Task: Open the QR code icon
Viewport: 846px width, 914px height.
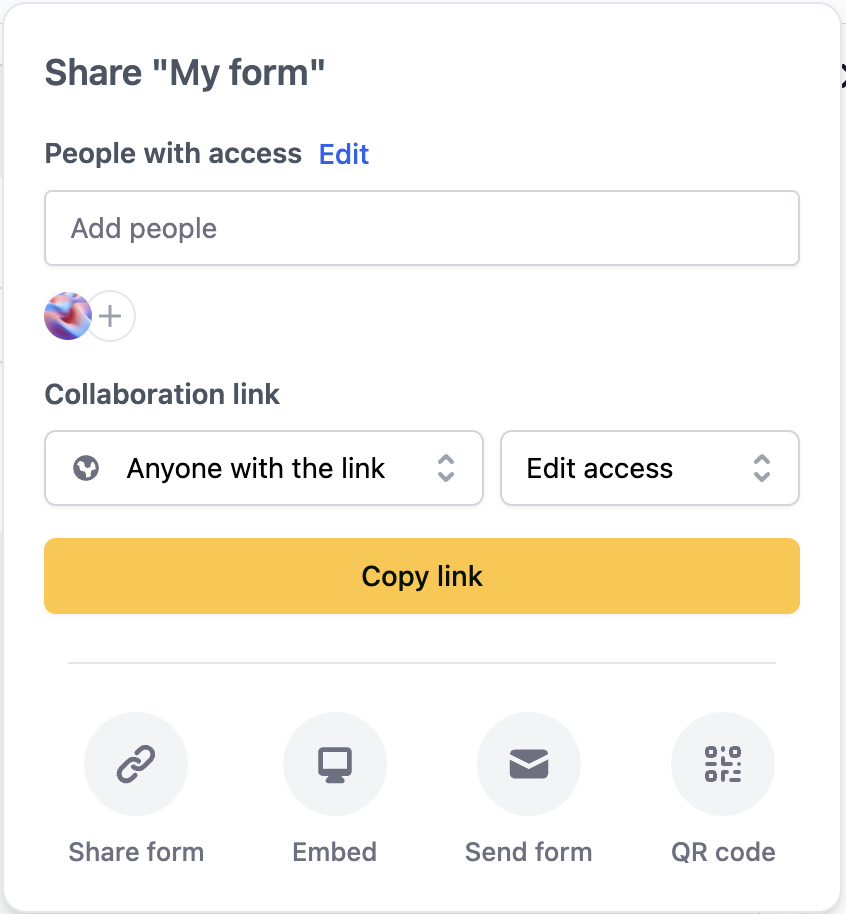Action: pos(722,764)
